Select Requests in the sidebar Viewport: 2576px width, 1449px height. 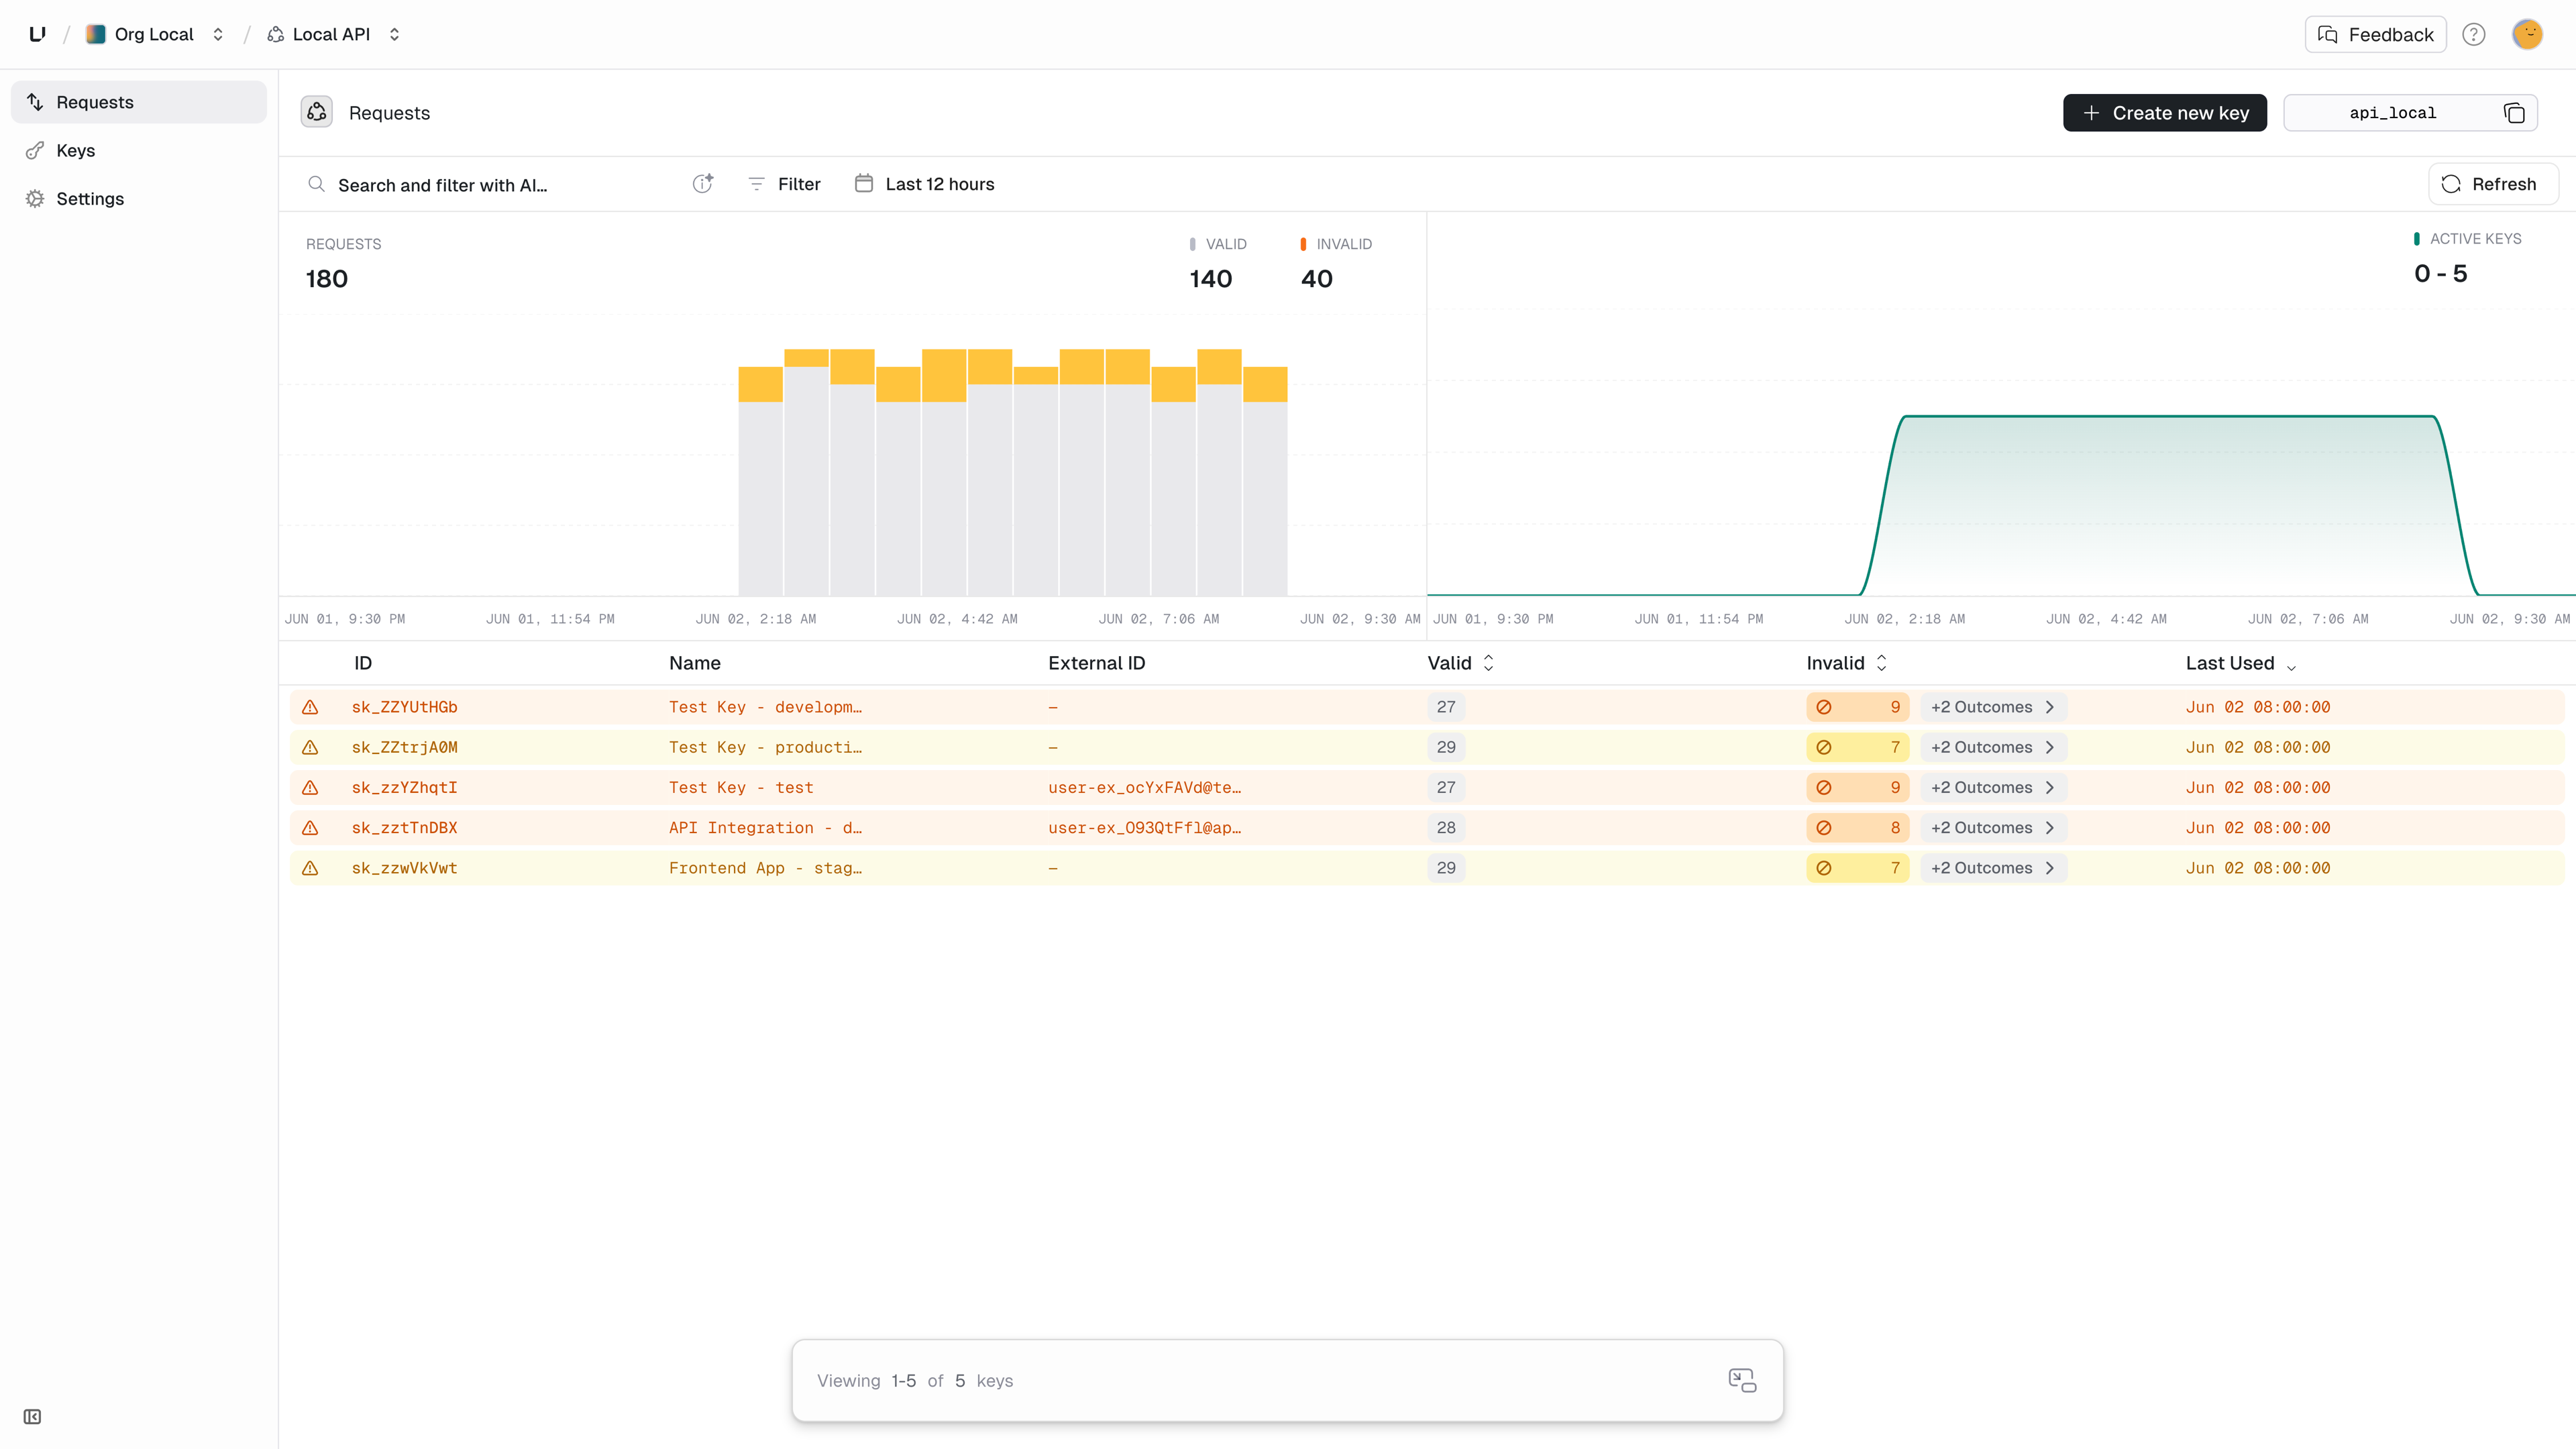(139, 102)
